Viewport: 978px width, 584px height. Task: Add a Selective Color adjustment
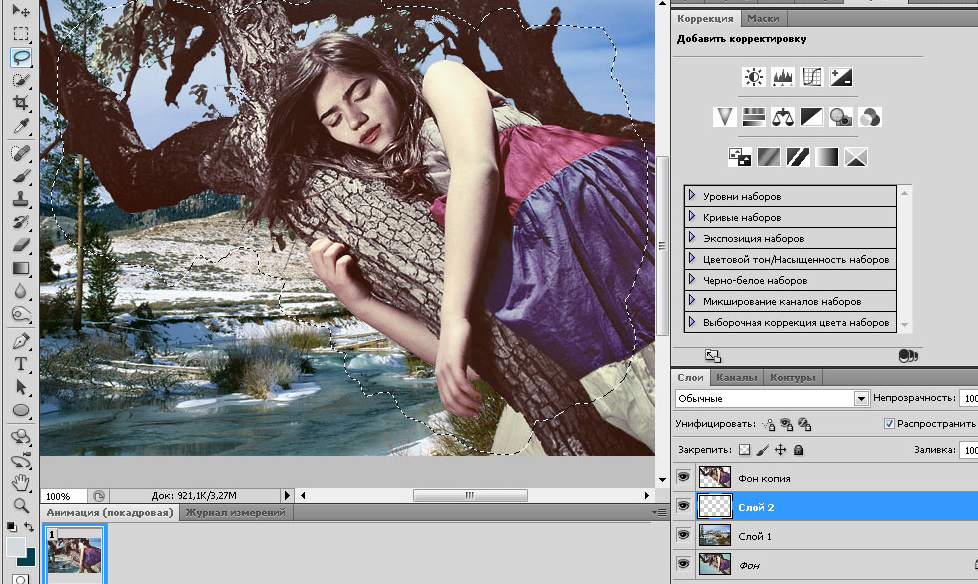click(856, 157)
